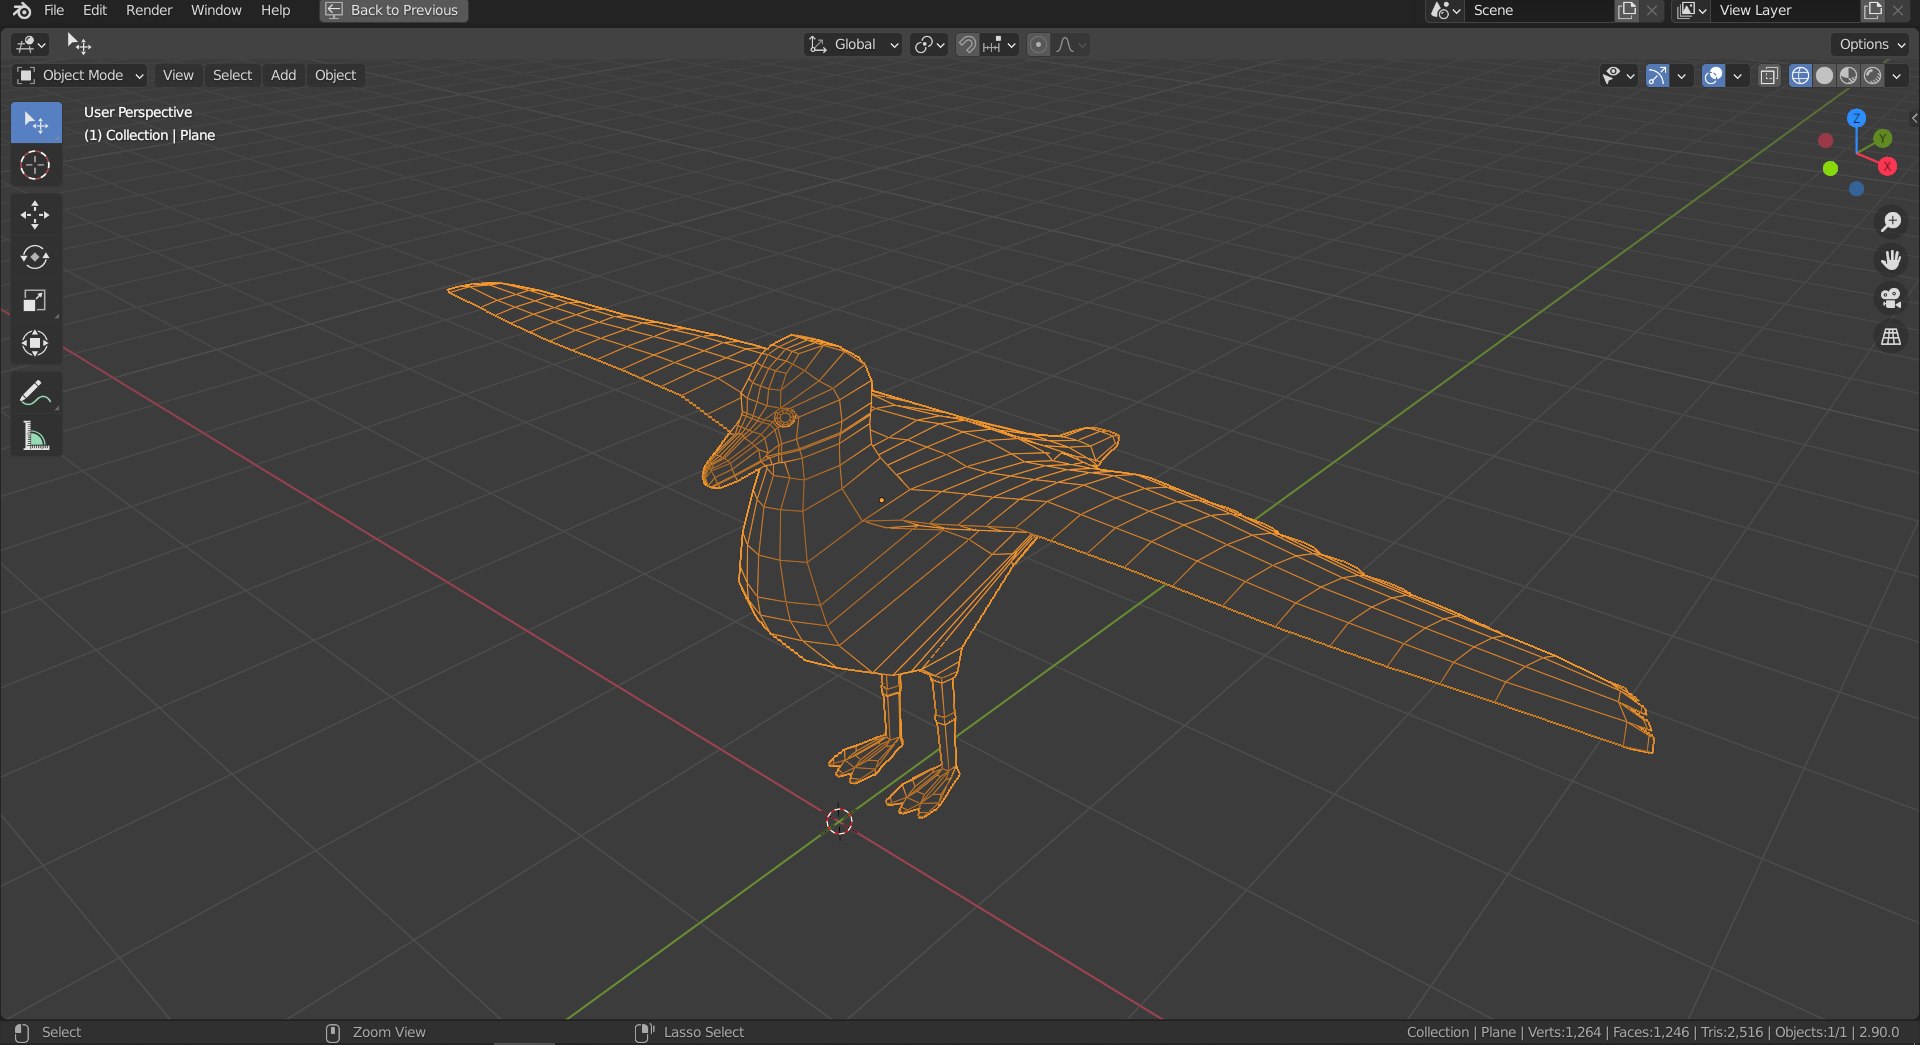Click the X axis on navigation gizmo

click(1887, 166)
